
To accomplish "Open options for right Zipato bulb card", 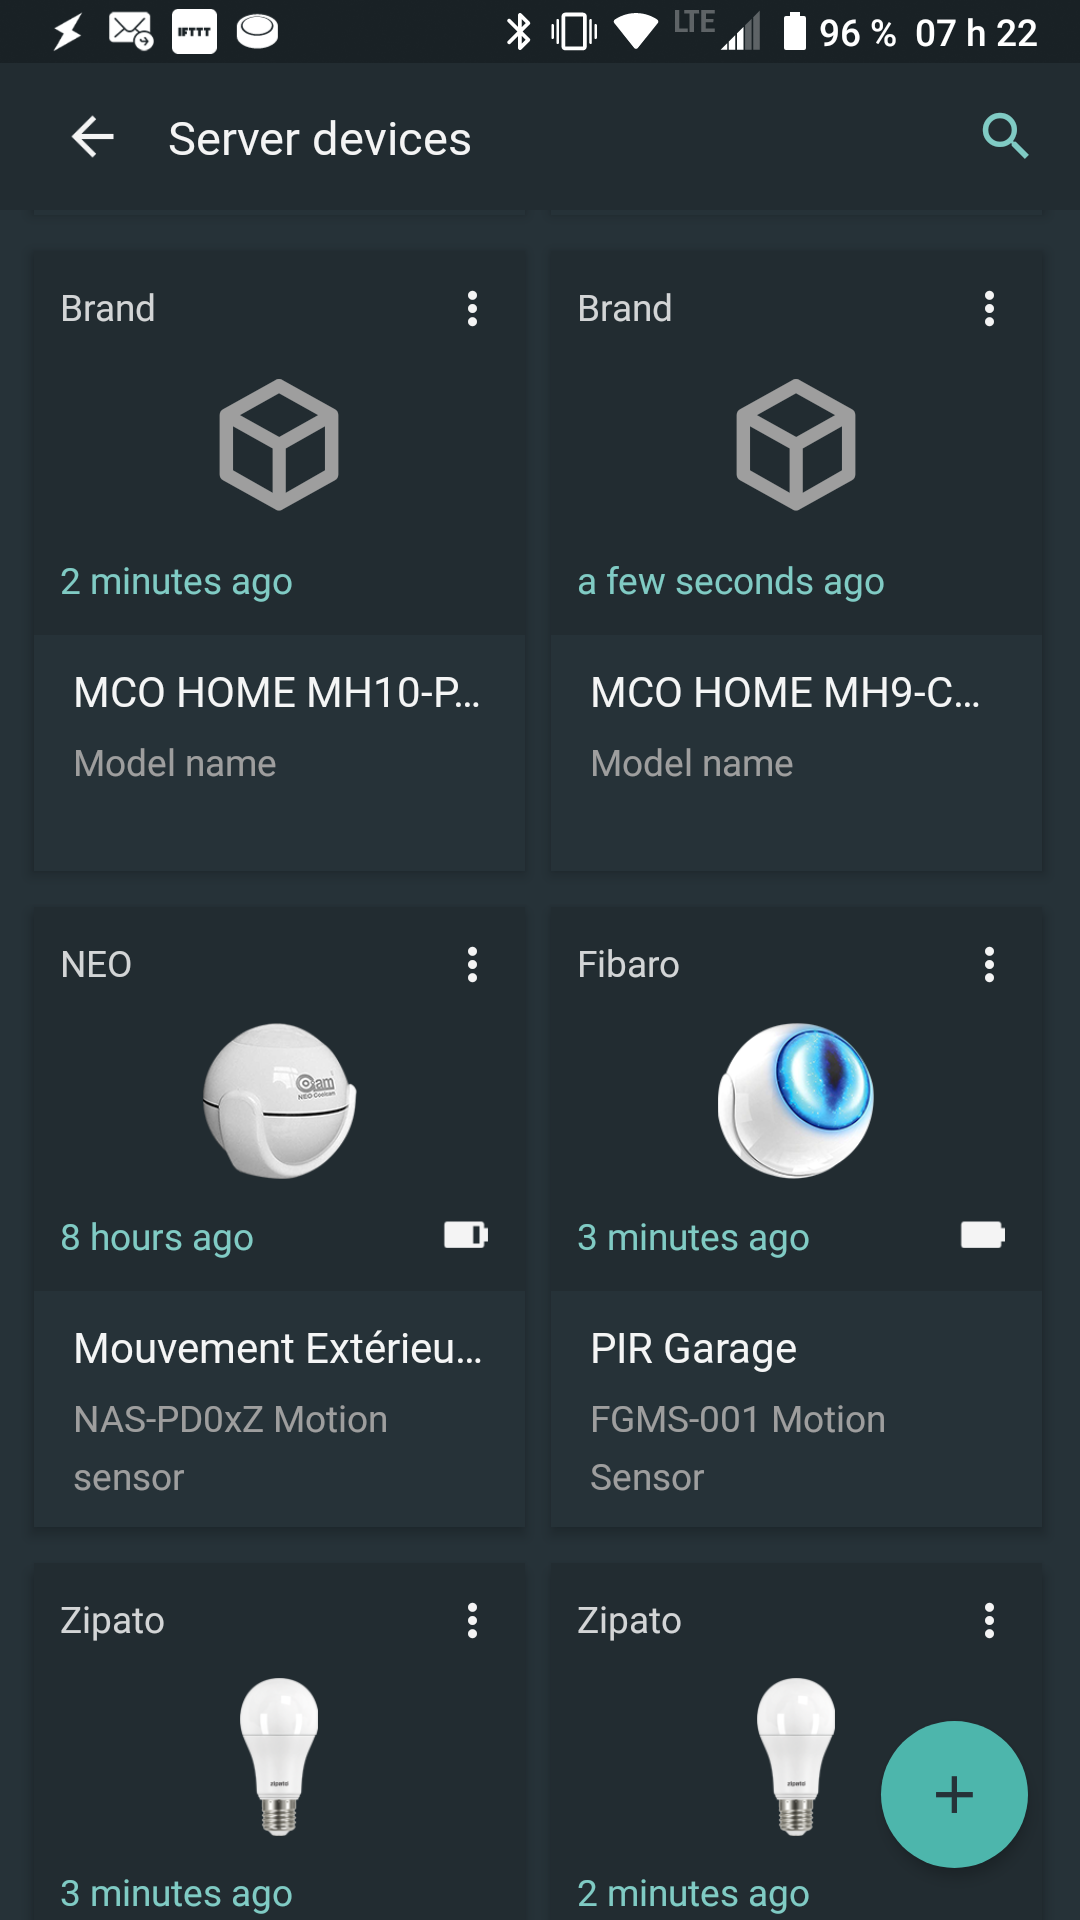I will [989, 1621].
